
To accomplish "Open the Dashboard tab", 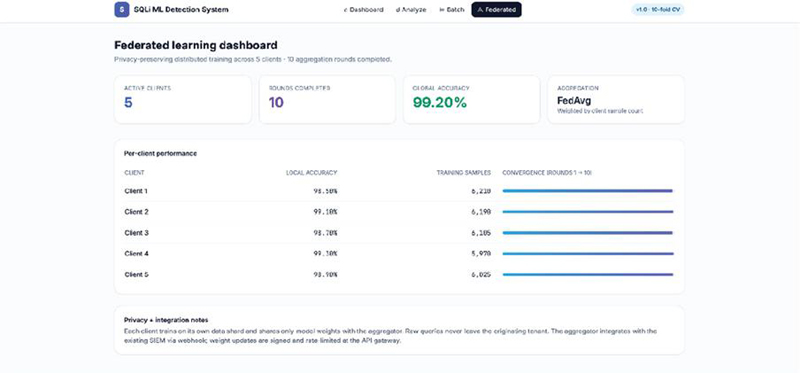I will coord(363,10).
